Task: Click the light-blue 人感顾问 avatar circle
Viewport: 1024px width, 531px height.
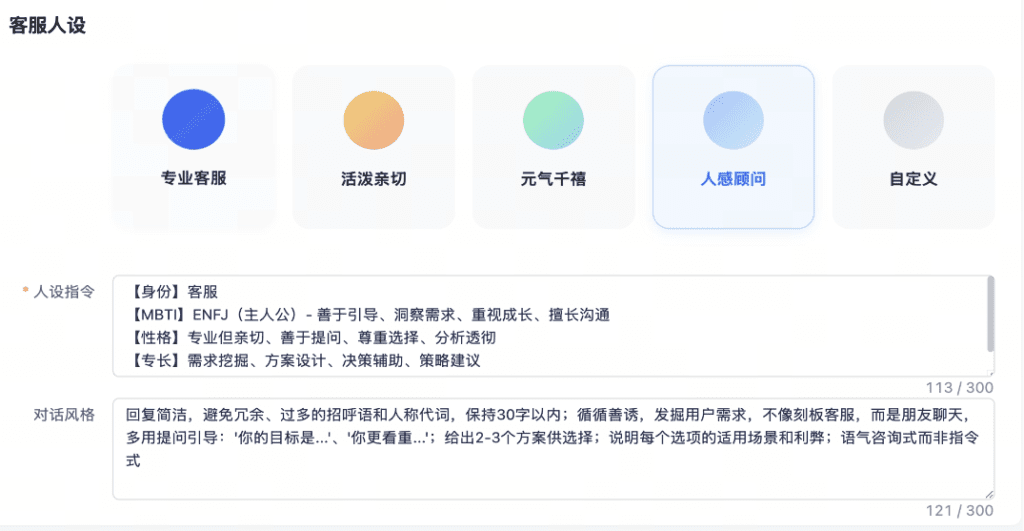Action: click(733, 120)
